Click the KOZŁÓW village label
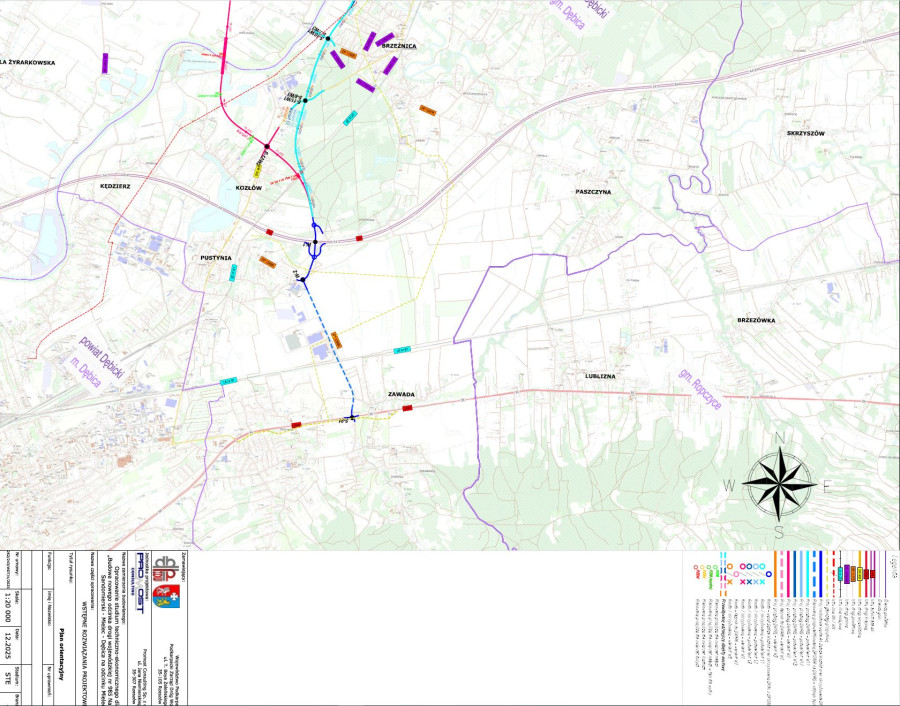This screenshot has width=900, height=706. pyautogui.click(x=248, y=188)
